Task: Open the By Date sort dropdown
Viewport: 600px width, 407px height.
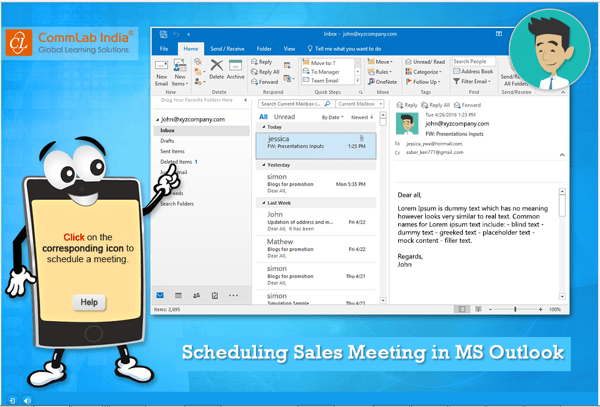Action: (x=333, y=117)
